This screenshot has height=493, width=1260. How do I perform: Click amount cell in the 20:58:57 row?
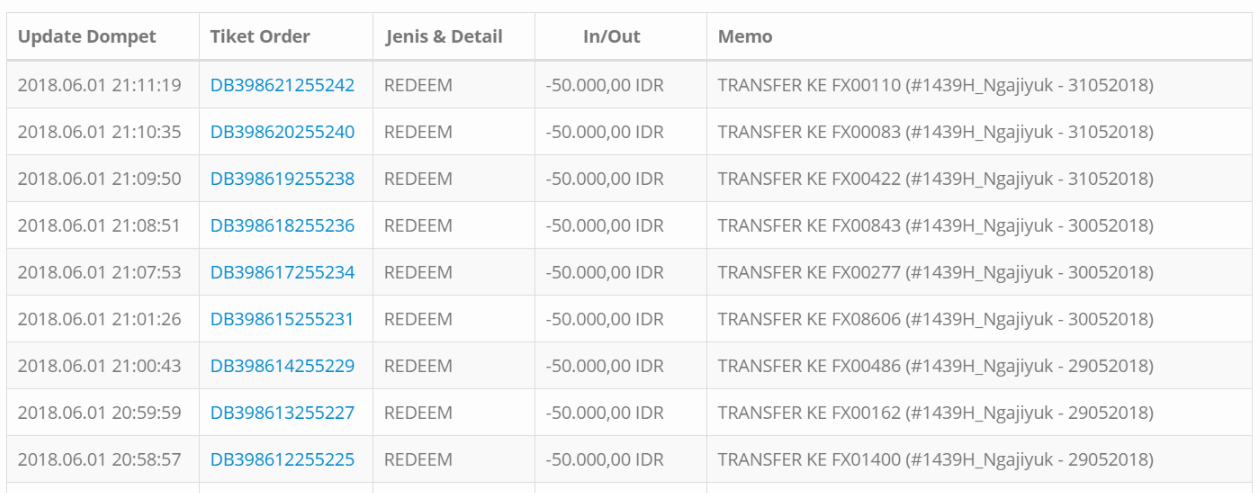(605, 460)
